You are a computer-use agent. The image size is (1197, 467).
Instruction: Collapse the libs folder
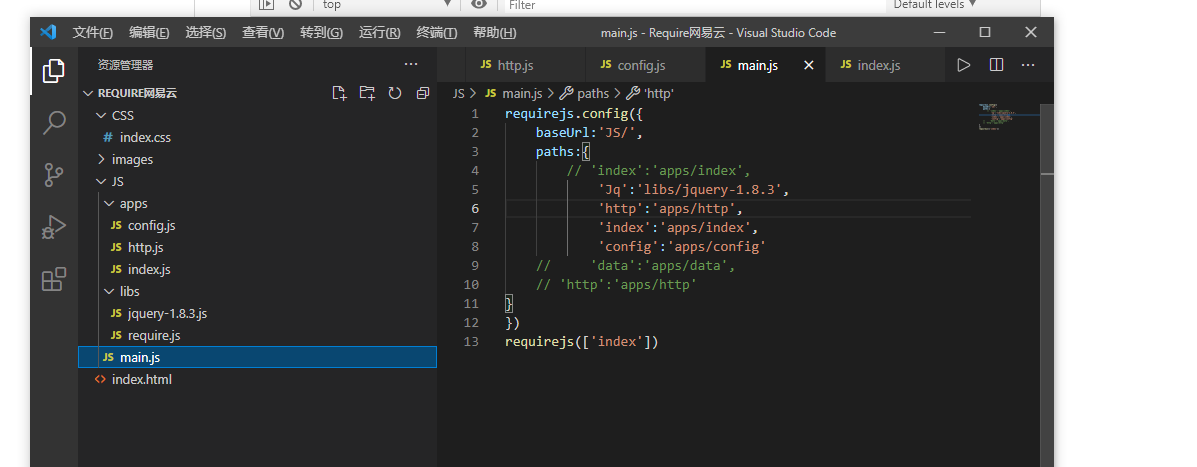click(257, 291)
